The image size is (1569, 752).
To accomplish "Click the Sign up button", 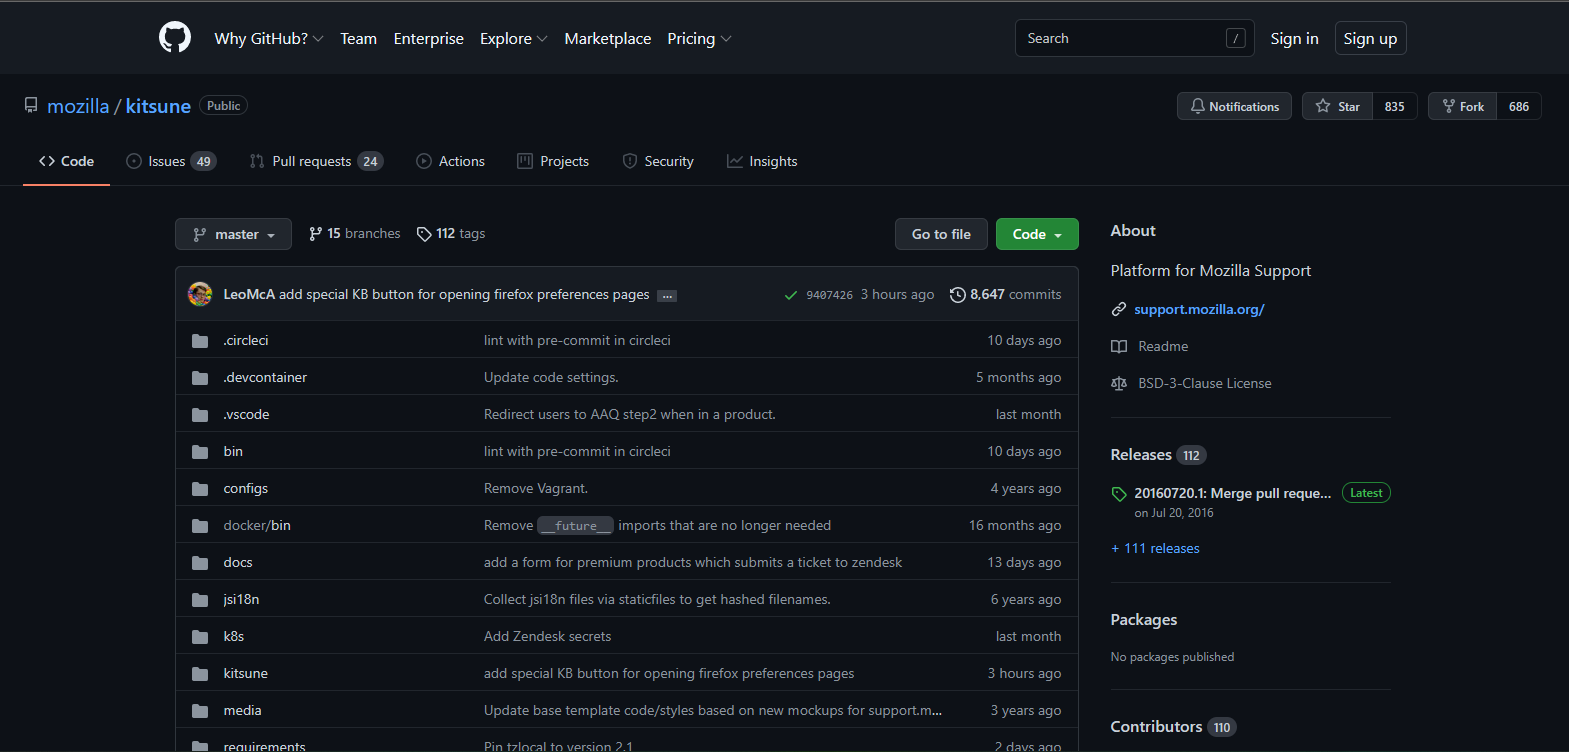I will [x=1370, y=38].
